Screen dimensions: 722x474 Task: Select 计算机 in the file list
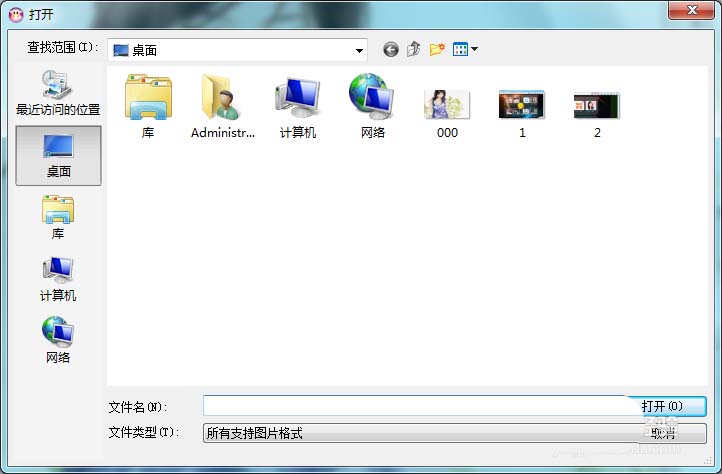pos(298,106)
